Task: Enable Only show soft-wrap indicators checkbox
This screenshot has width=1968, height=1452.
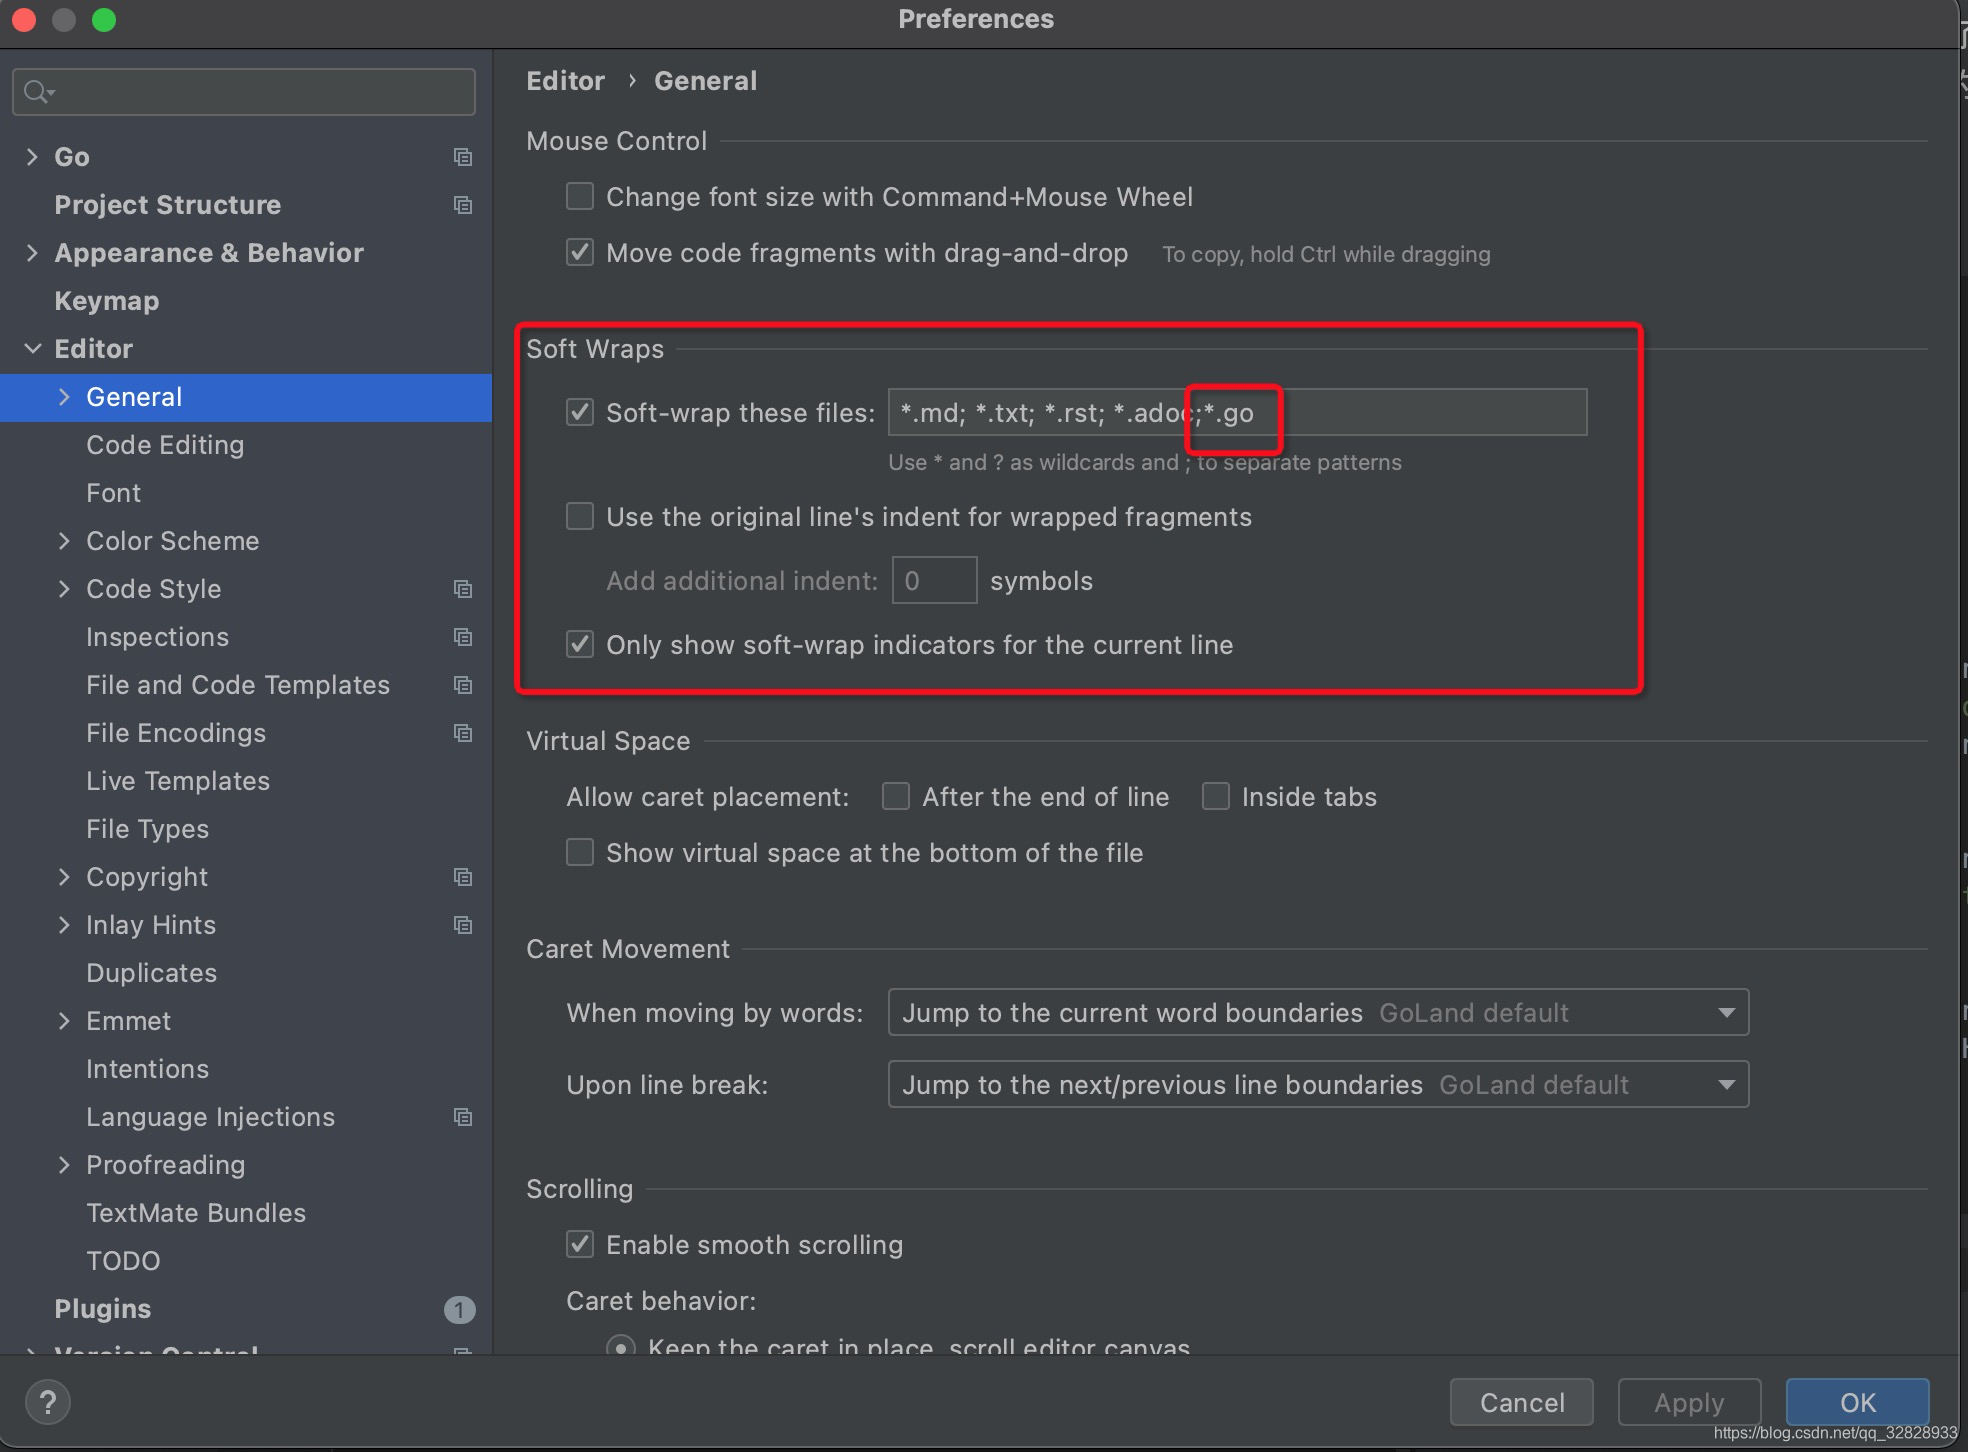Action: [579, 643]
